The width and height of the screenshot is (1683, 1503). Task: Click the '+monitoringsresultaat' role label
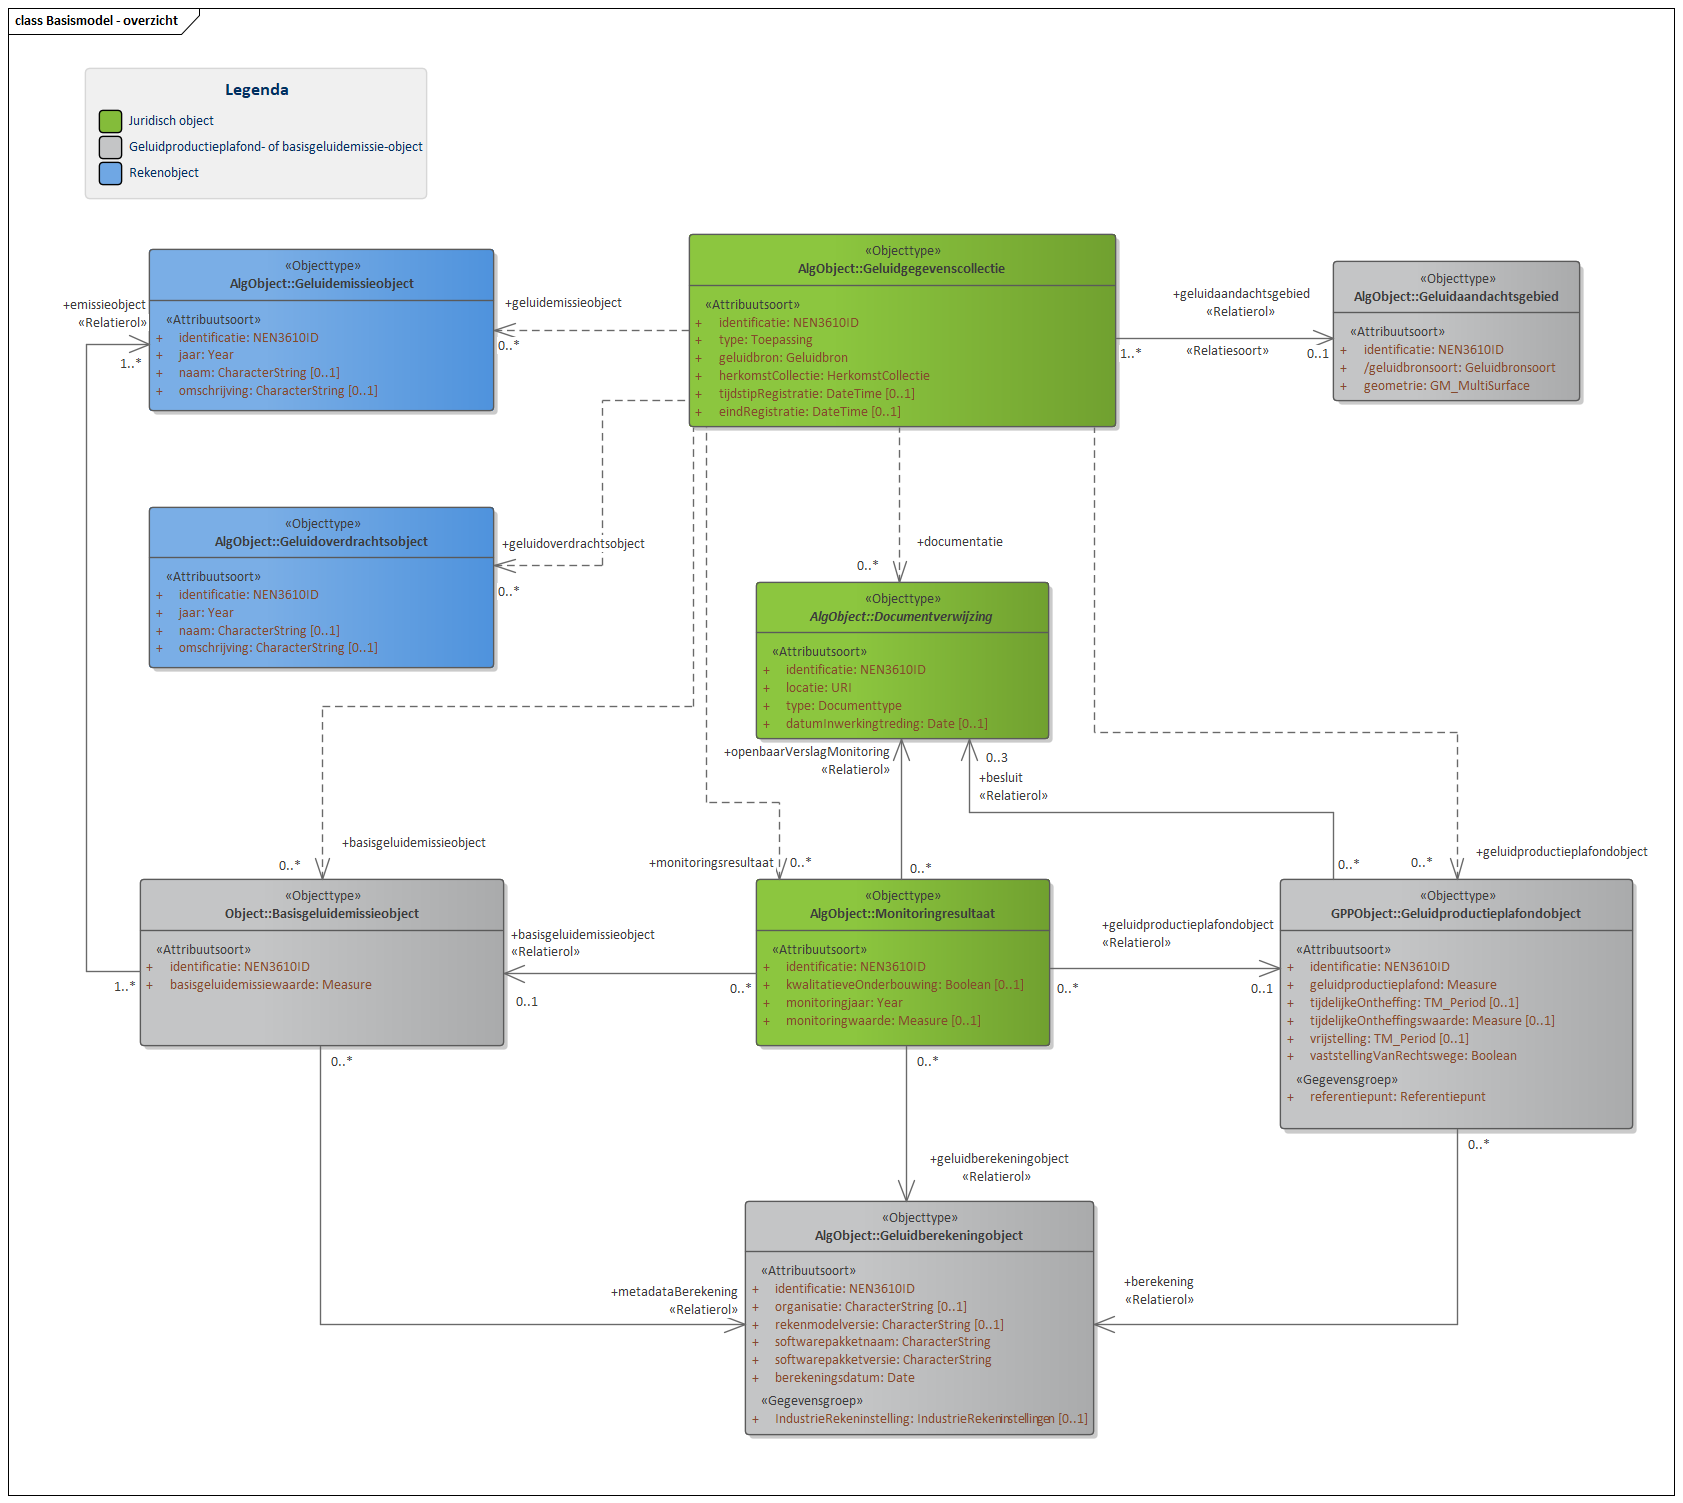[x=711, y=863]
